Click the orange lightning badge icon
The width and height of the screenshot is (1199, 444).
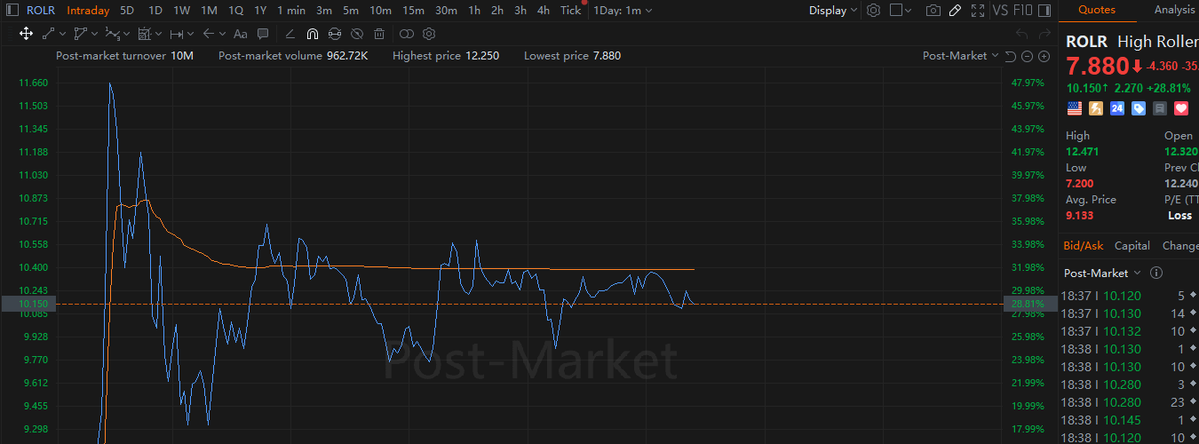[x=1096, y=109]
